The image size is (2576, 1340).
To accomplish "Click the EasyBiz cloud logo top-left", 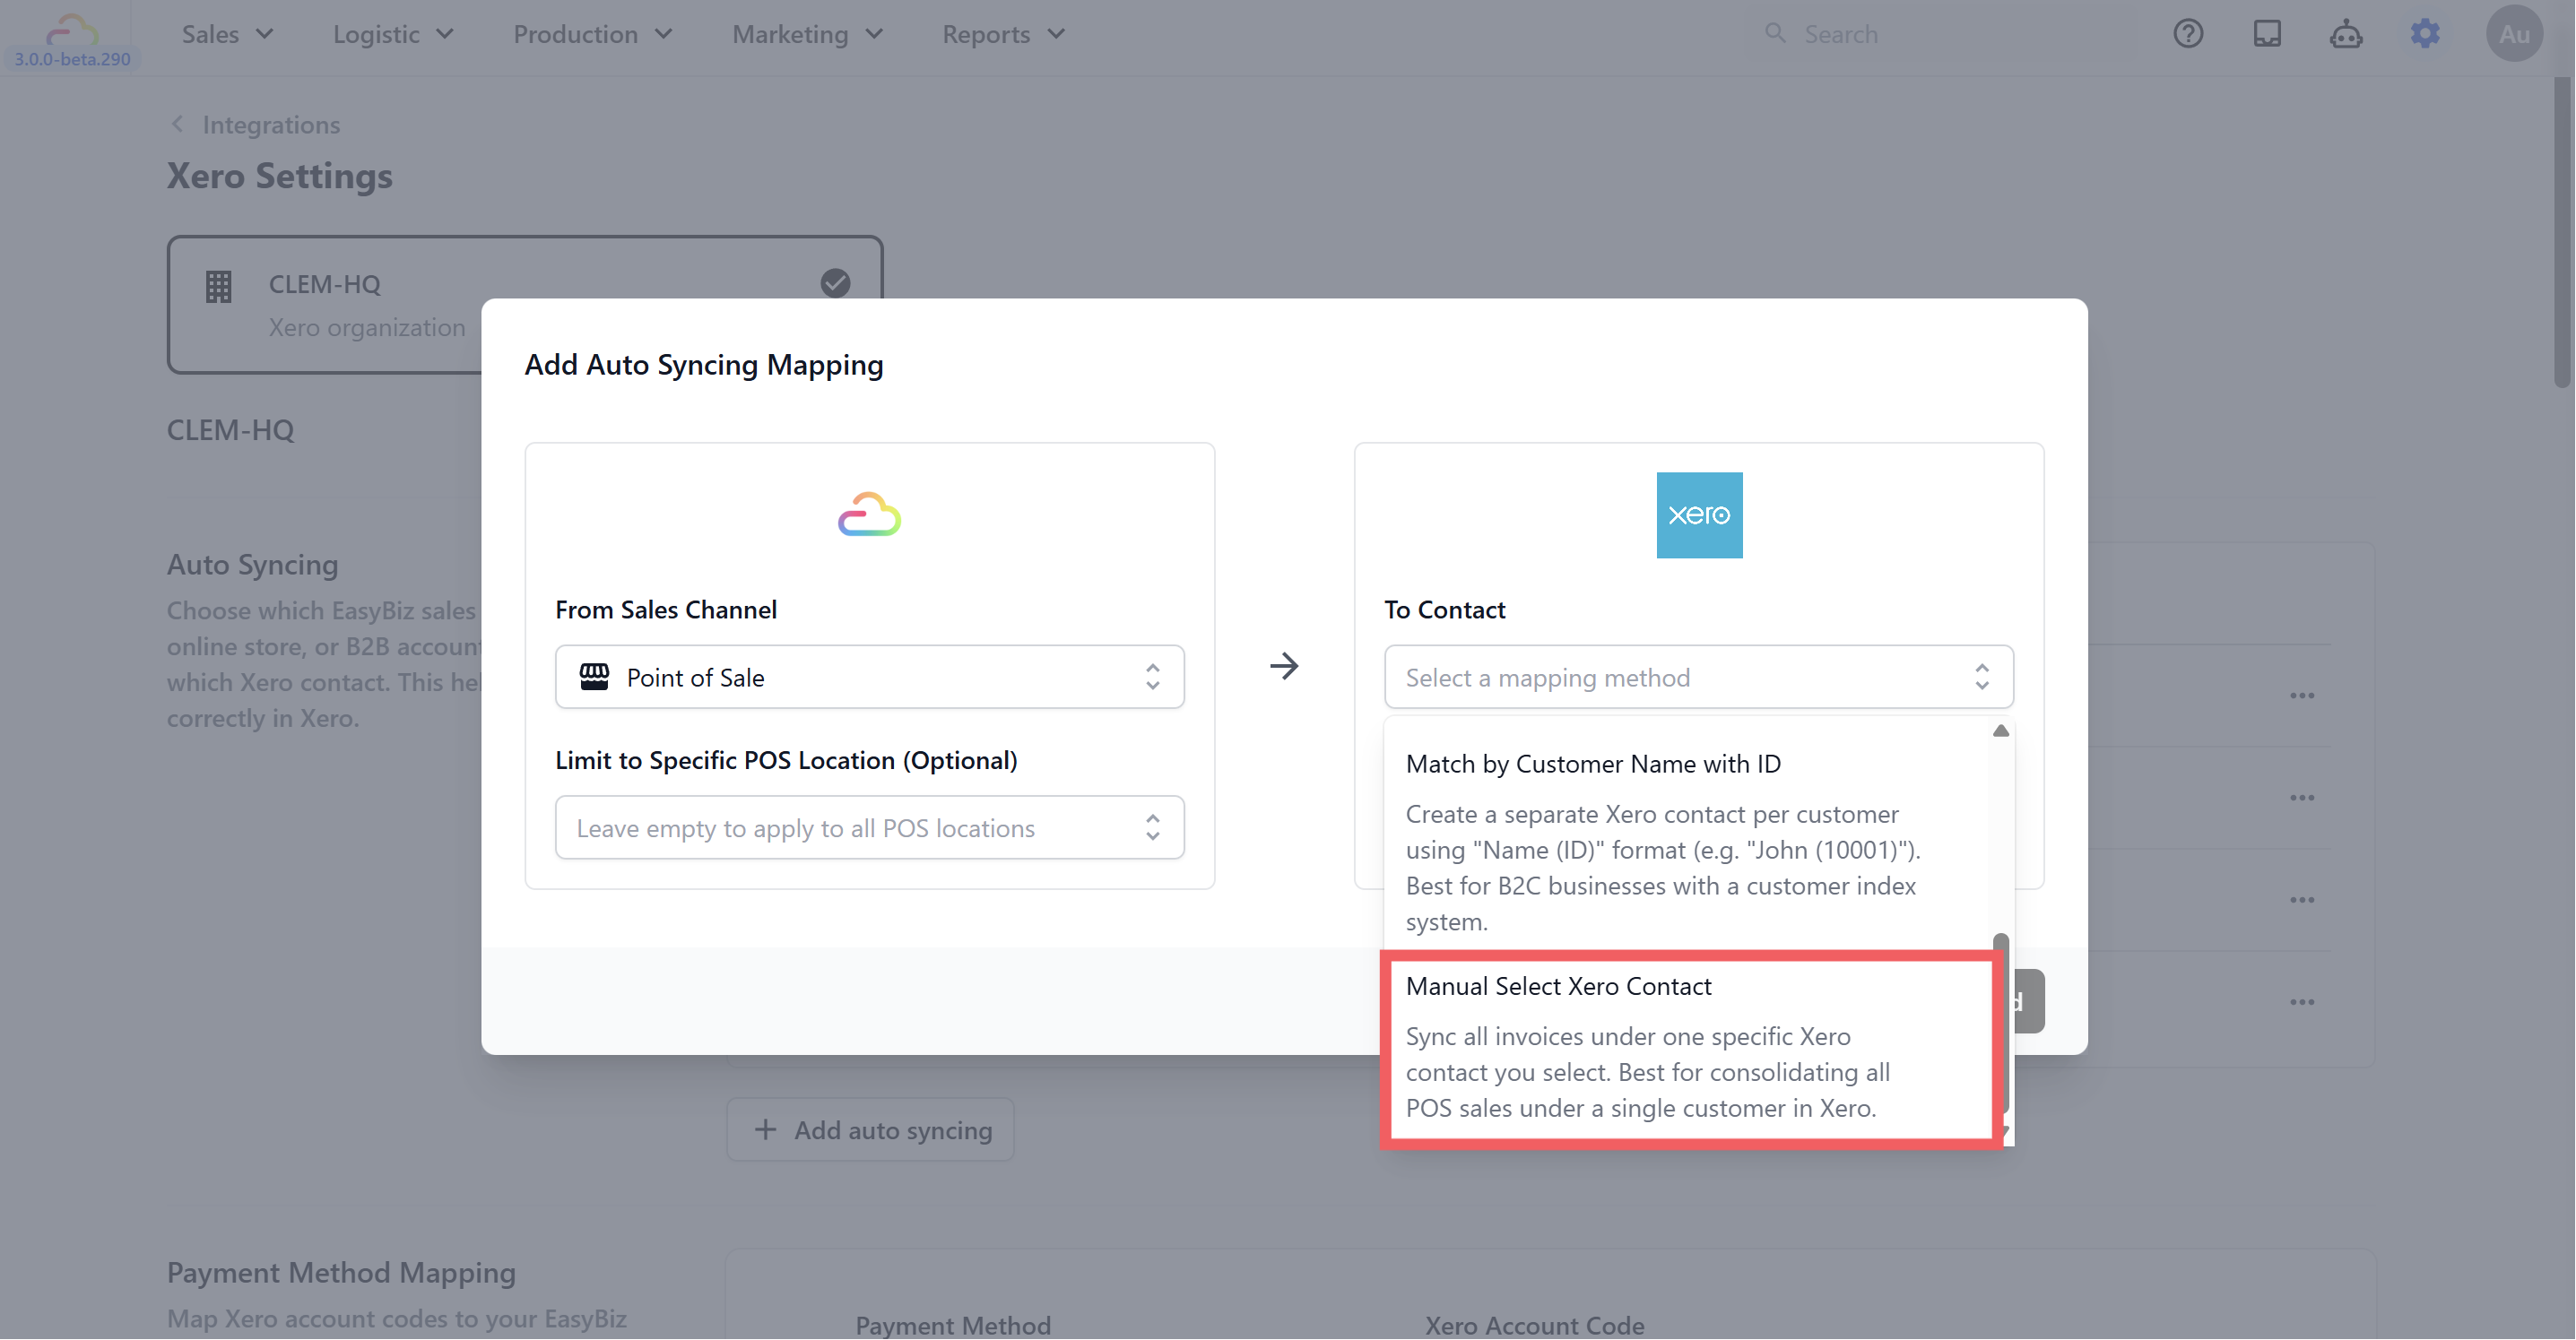I will [72, 30].
